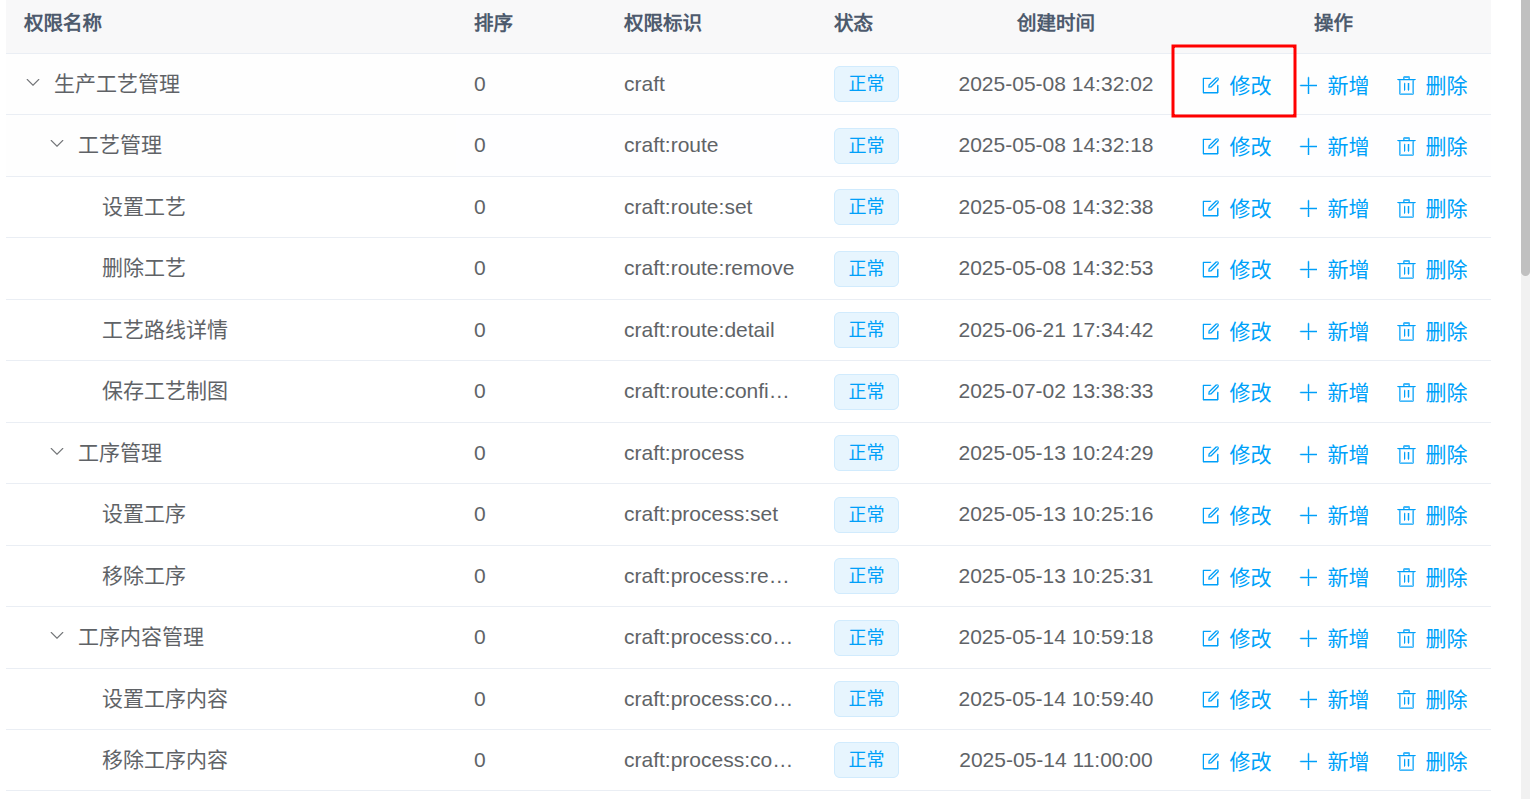Collapse the 工序内容管理 subtree chevron
Viewport: 1530px width, 799px height.
pos(57,637)
